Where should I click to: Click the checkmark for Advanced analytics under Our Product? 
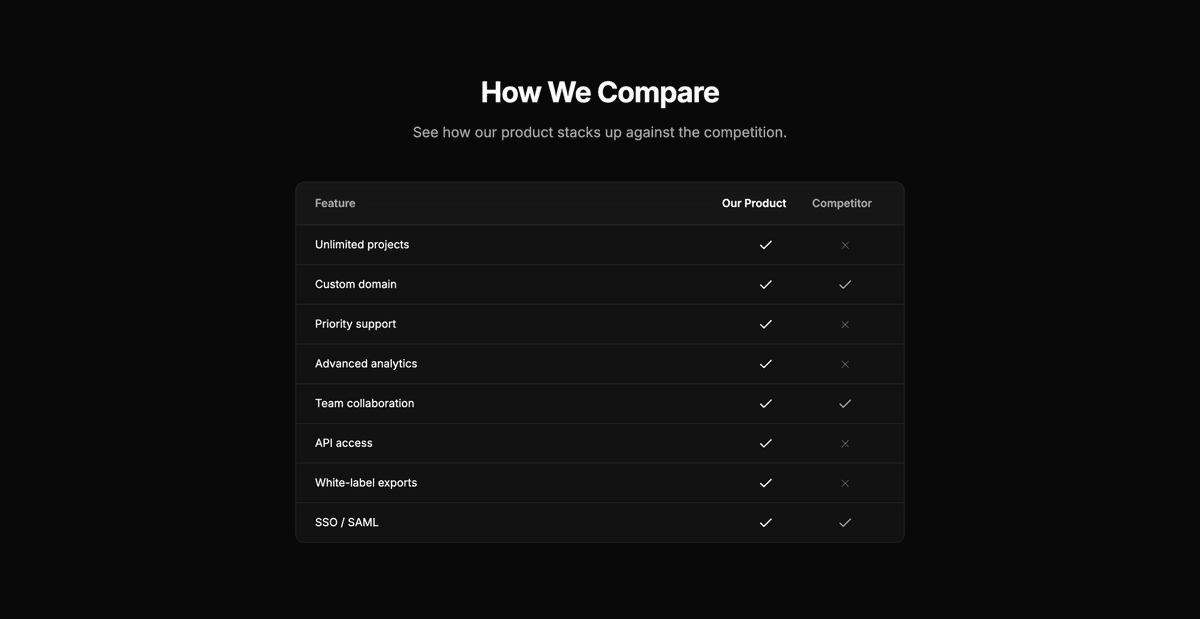765,363
